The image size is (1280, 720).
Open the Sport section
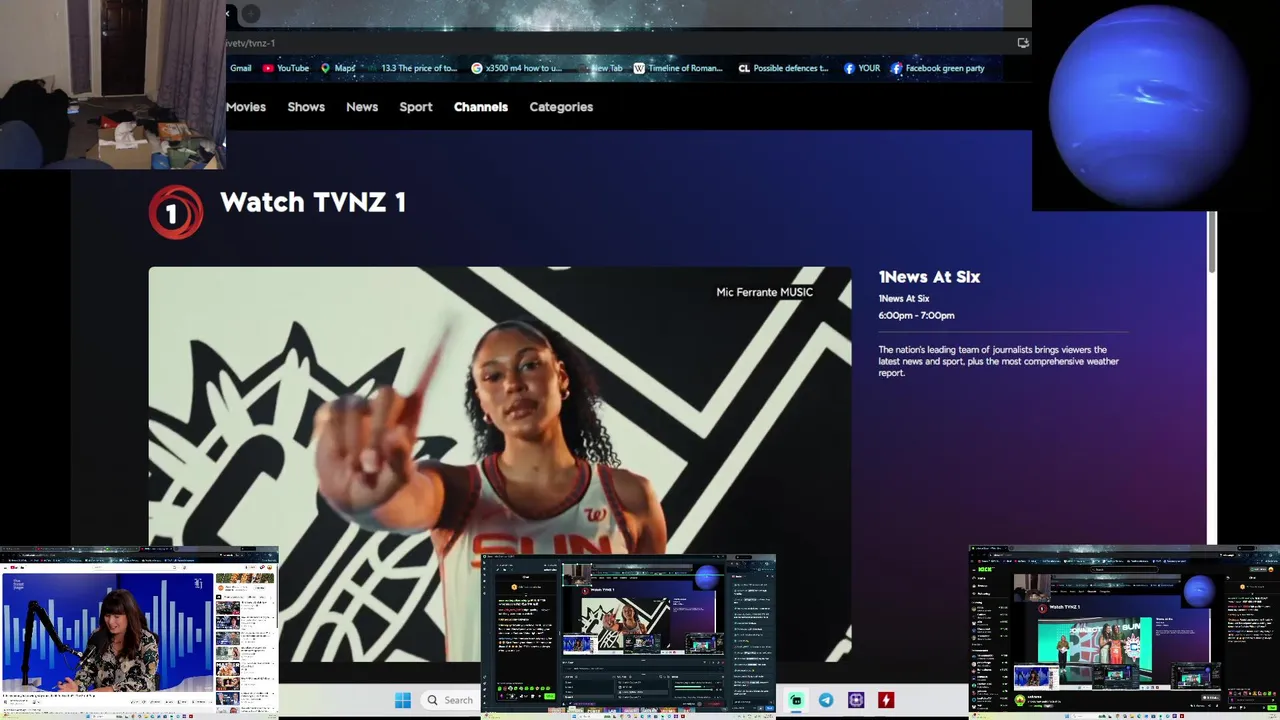click(x=416, y=107)
